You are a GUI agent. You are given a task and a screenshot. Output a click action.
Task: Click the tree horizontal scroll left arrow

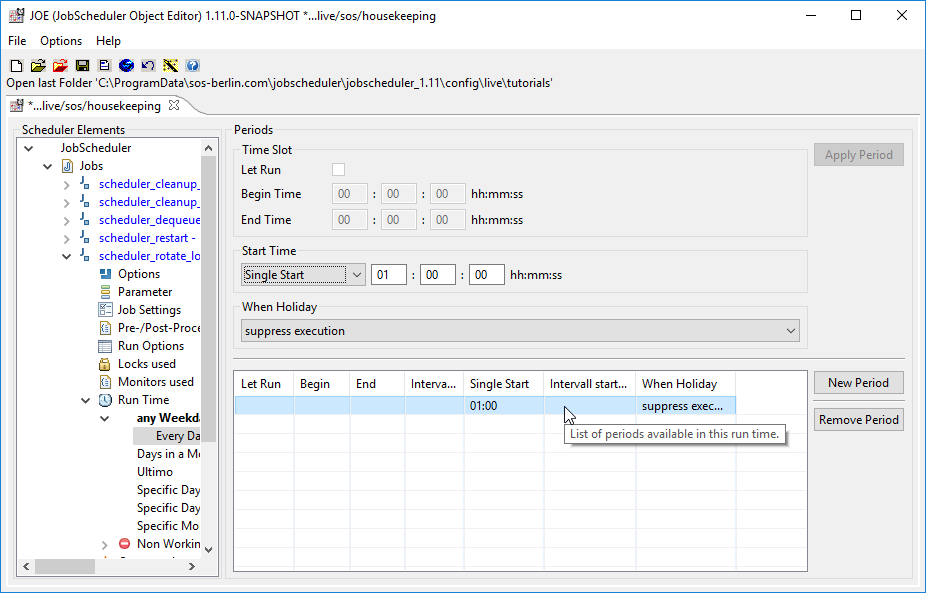click(26, 566)
